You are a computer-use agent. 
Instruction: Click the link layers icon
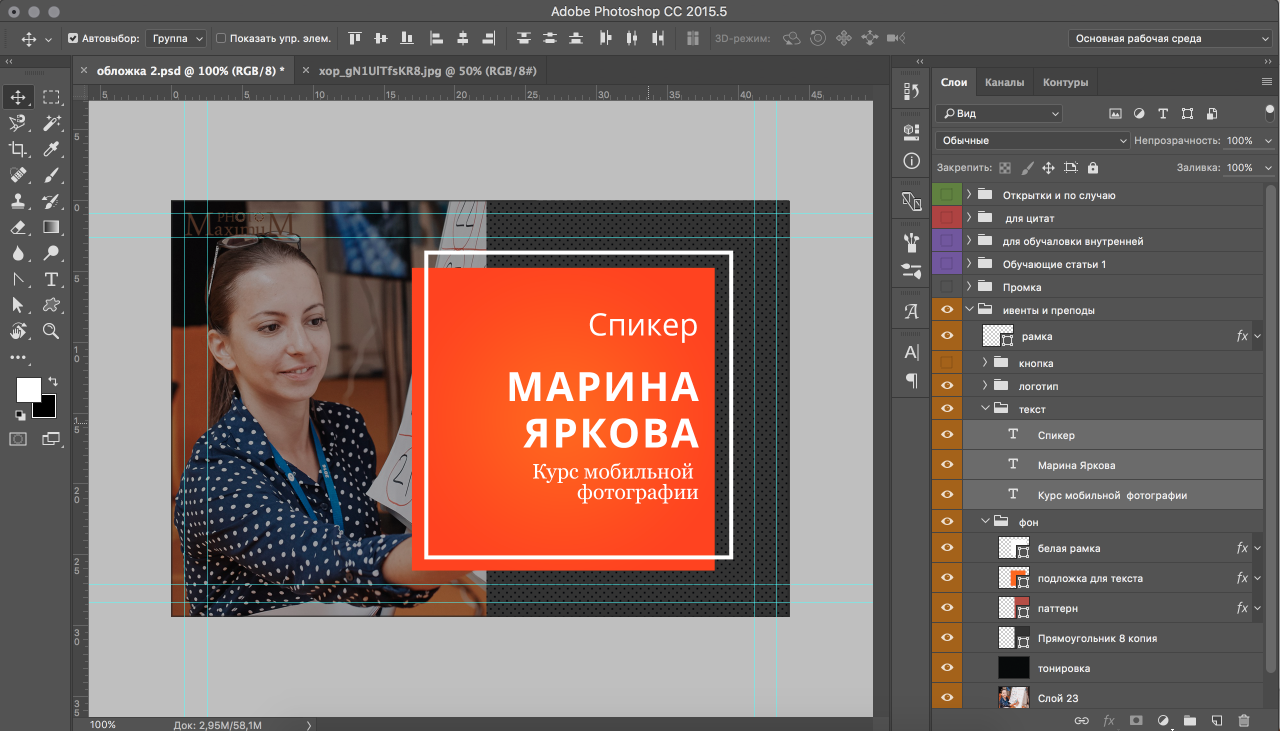point(1081,720)
